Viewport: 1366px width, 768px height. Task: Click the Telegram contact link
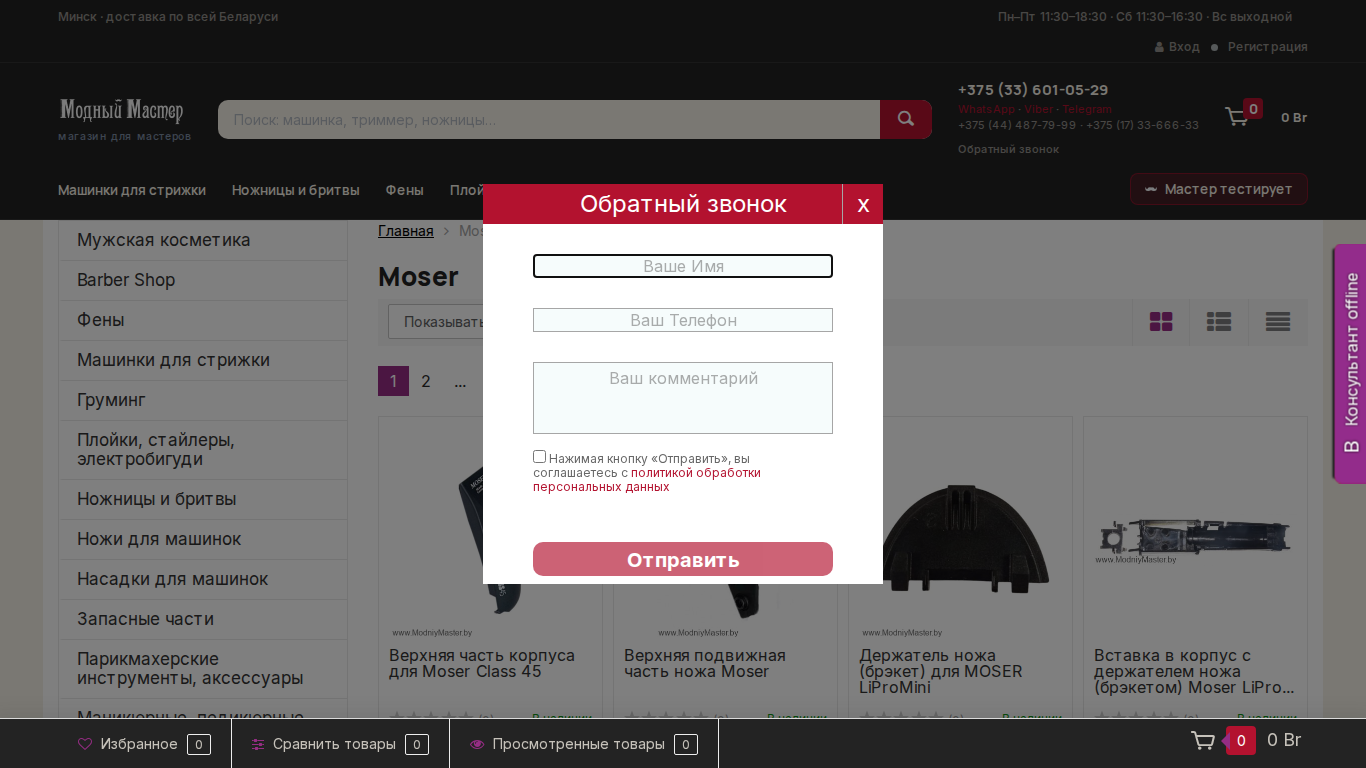(x=1087, y=109)
